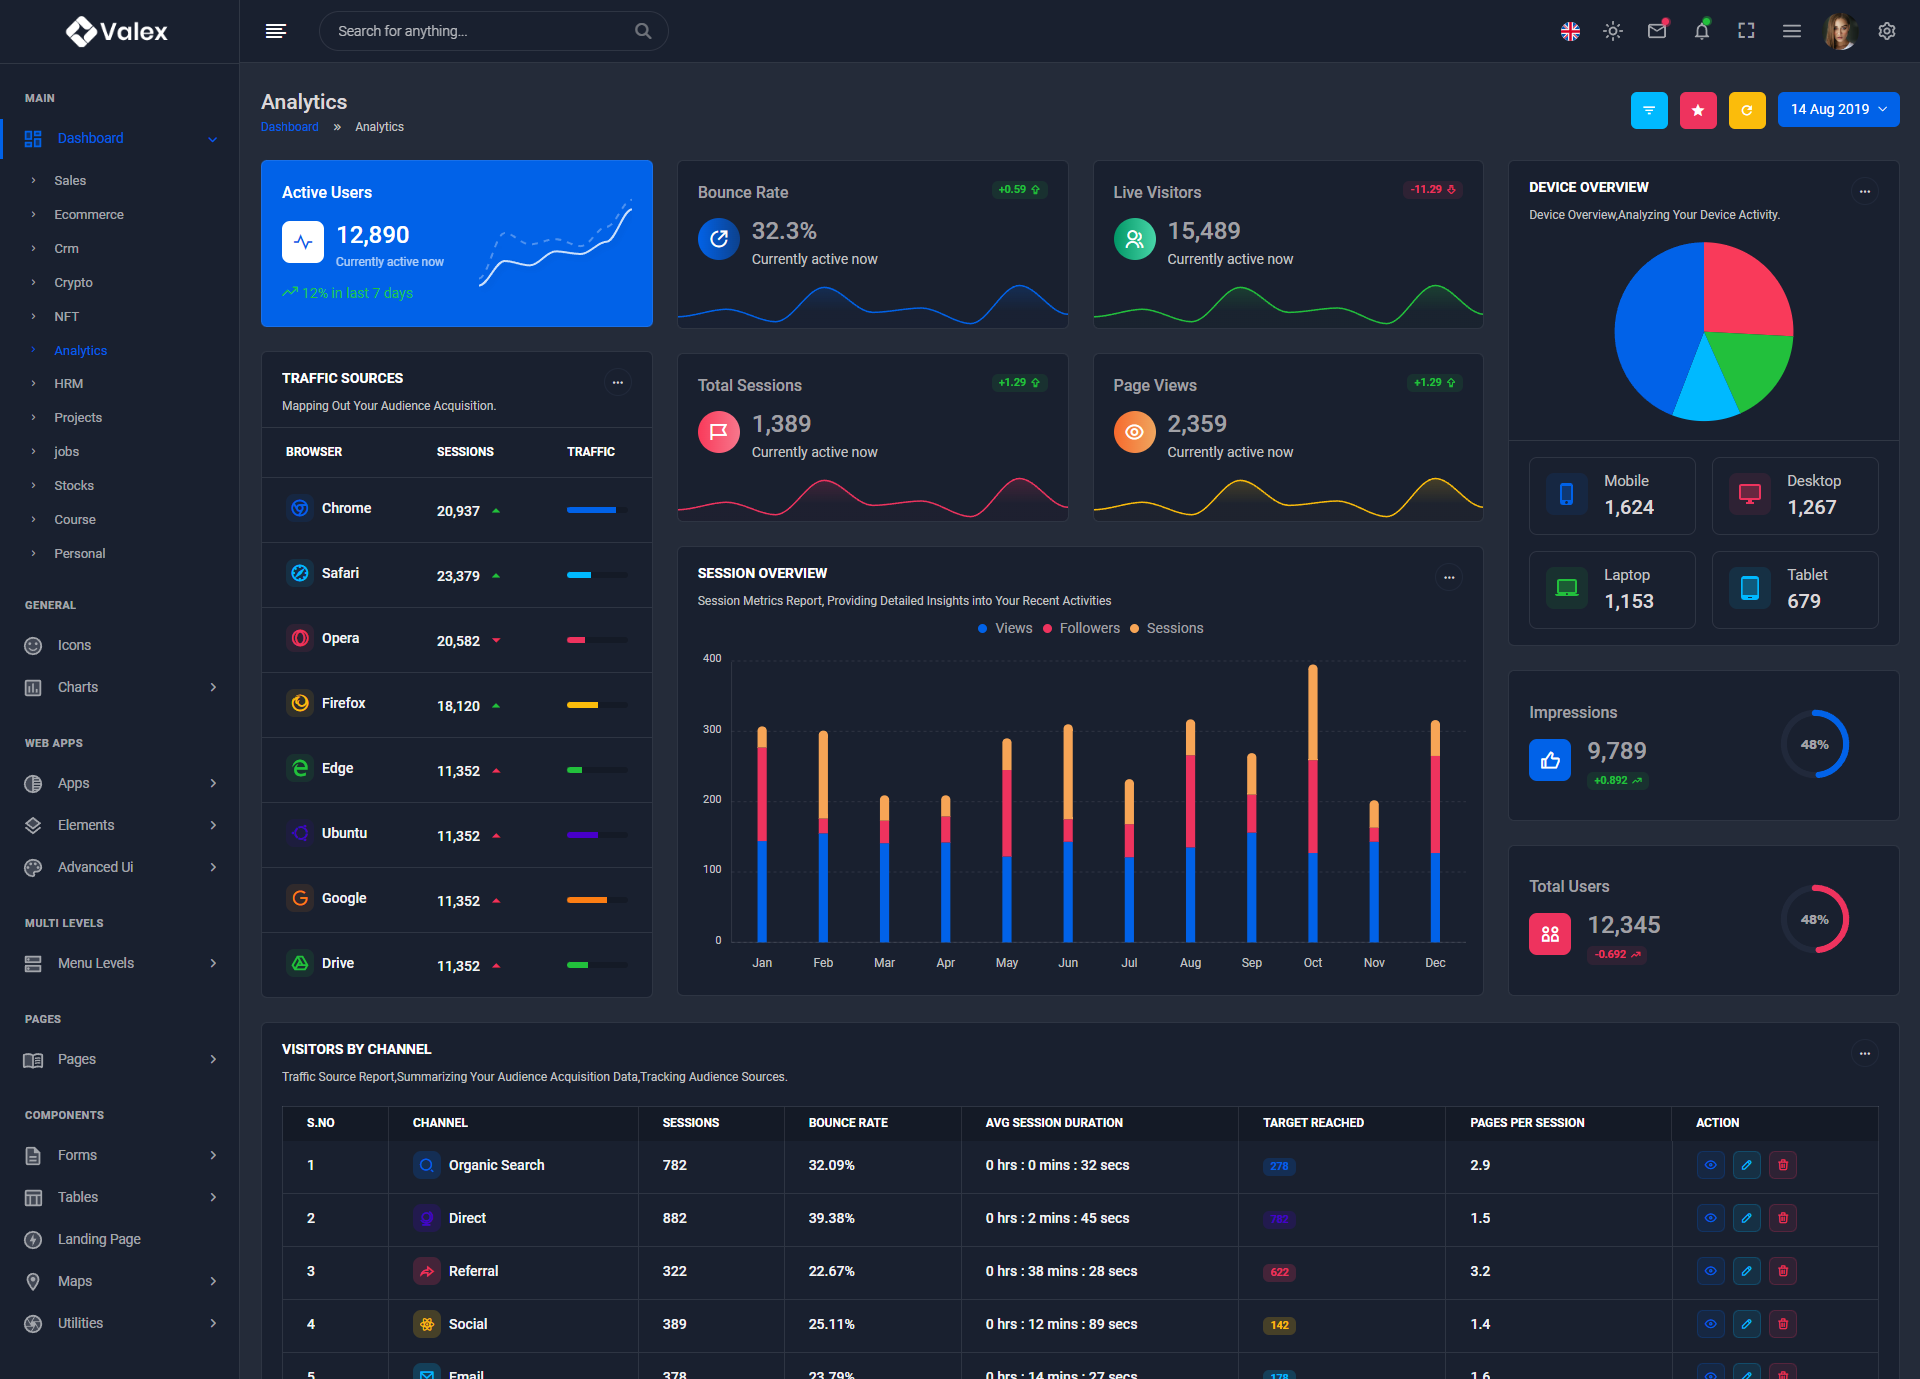Toggle the light/dark theme sun icon
Image resolution: width=1920 pixels, height=1379 pixels.
tap(1612, 31)
